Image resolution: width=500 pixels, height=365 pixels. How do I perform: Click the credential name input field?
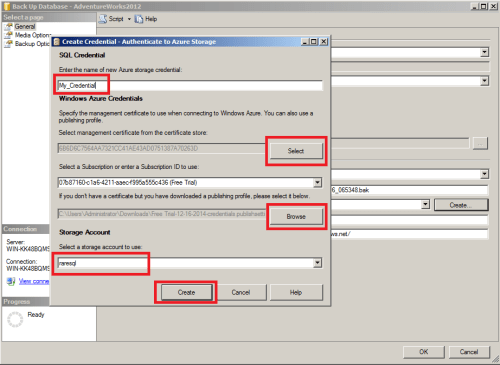click(190, 85)
